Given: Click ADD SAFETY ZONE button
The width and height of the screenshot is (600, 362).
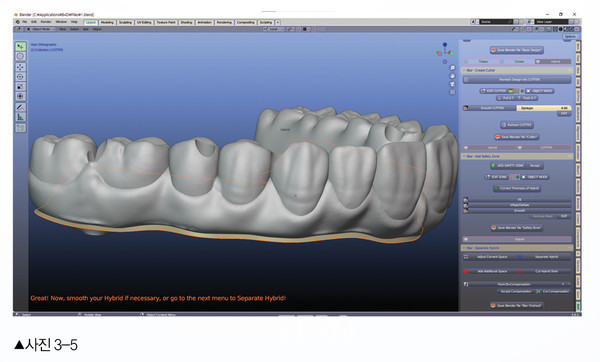Looking at the screenshot, I should pos(510,166).
